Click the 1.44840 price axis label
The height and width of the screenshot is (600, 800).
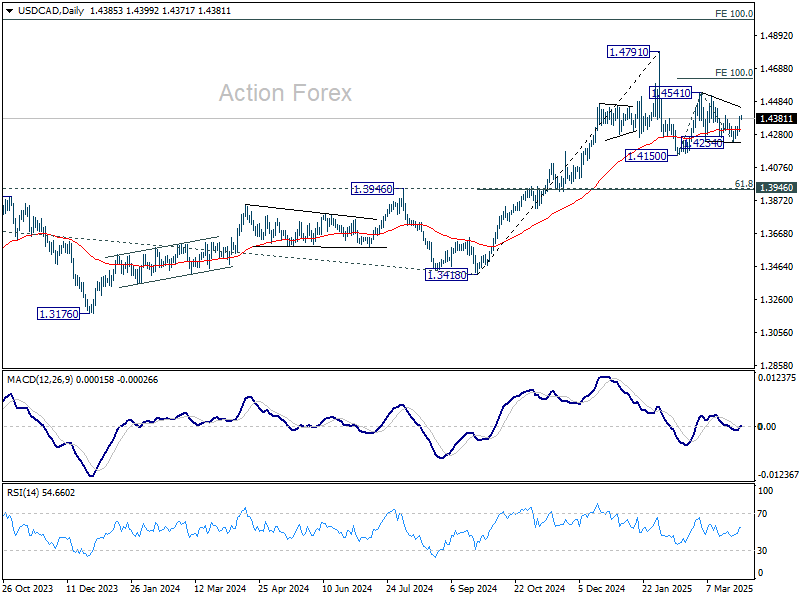[x=776, y=102]
